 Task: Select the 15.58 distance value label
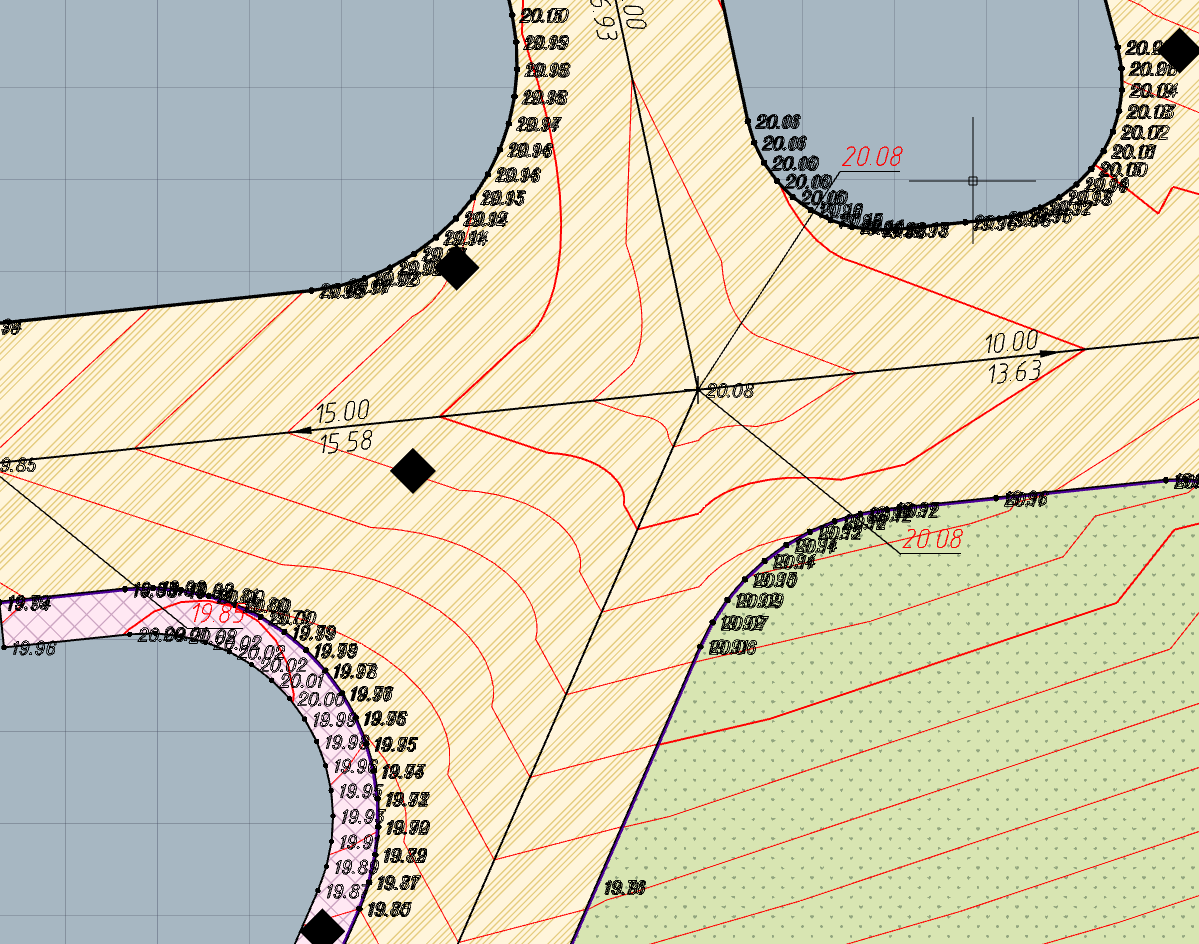click(346, 442)
